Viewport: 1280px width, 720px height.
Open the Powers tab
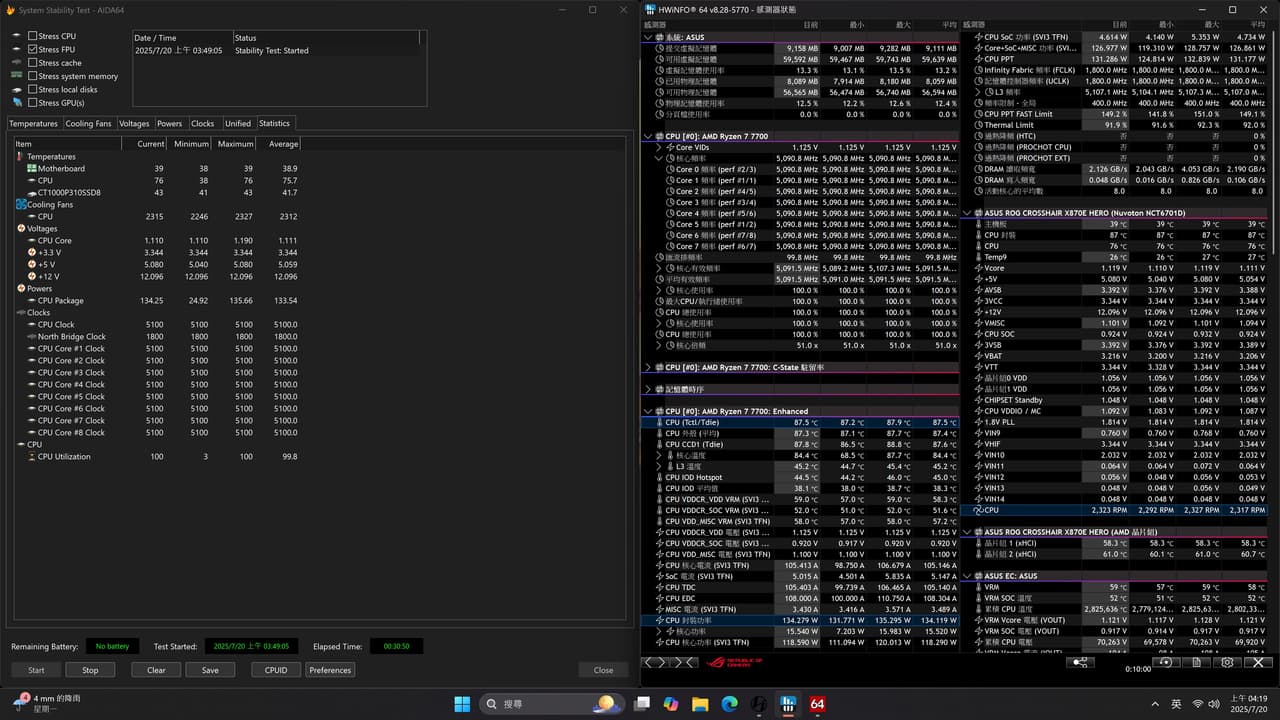[170, 124]
